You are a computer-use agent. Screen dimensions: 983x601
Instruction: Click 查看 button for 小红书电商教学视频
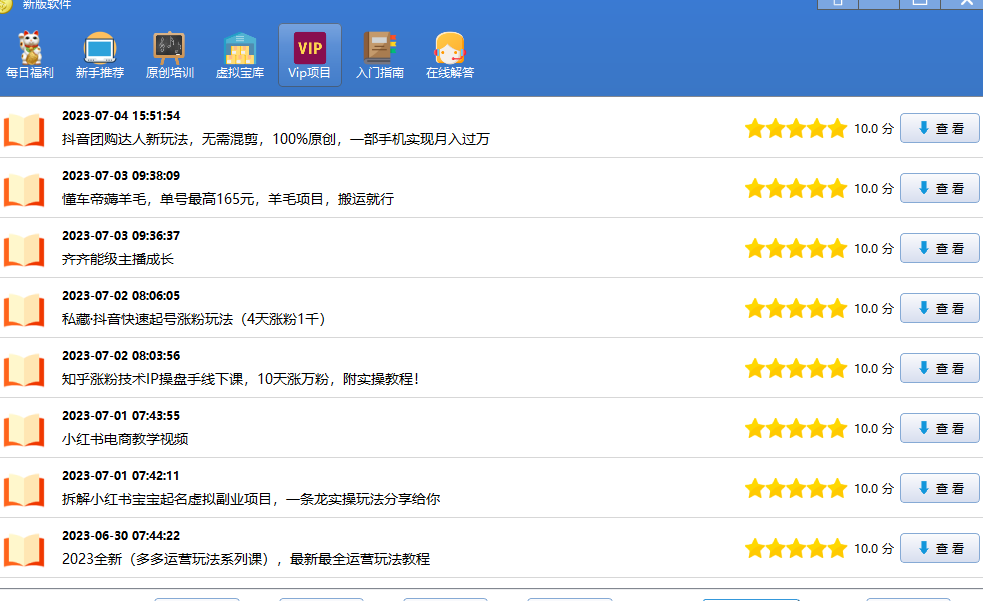940,429
